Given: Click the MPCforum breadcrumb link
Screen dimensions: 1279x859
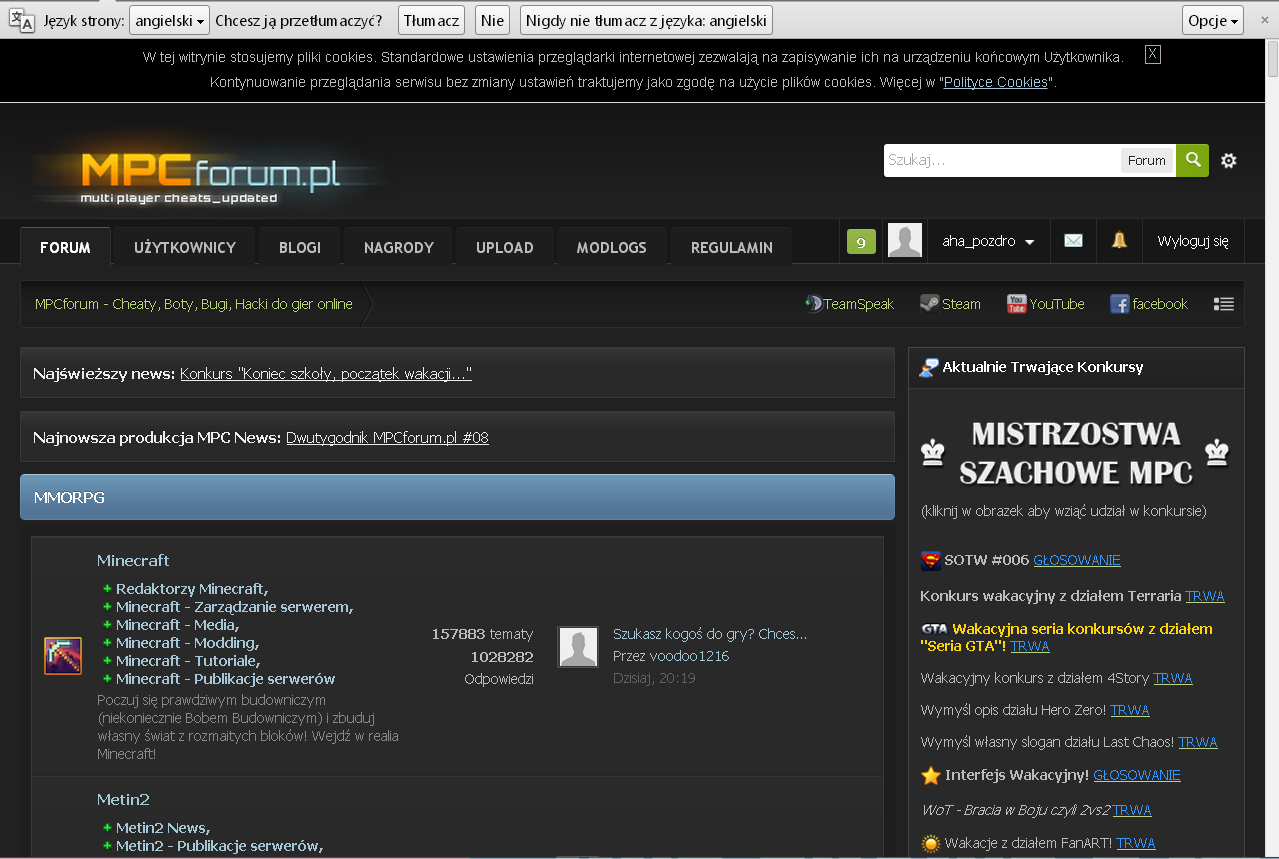Looking at the screenshot, I should point(194,304).
